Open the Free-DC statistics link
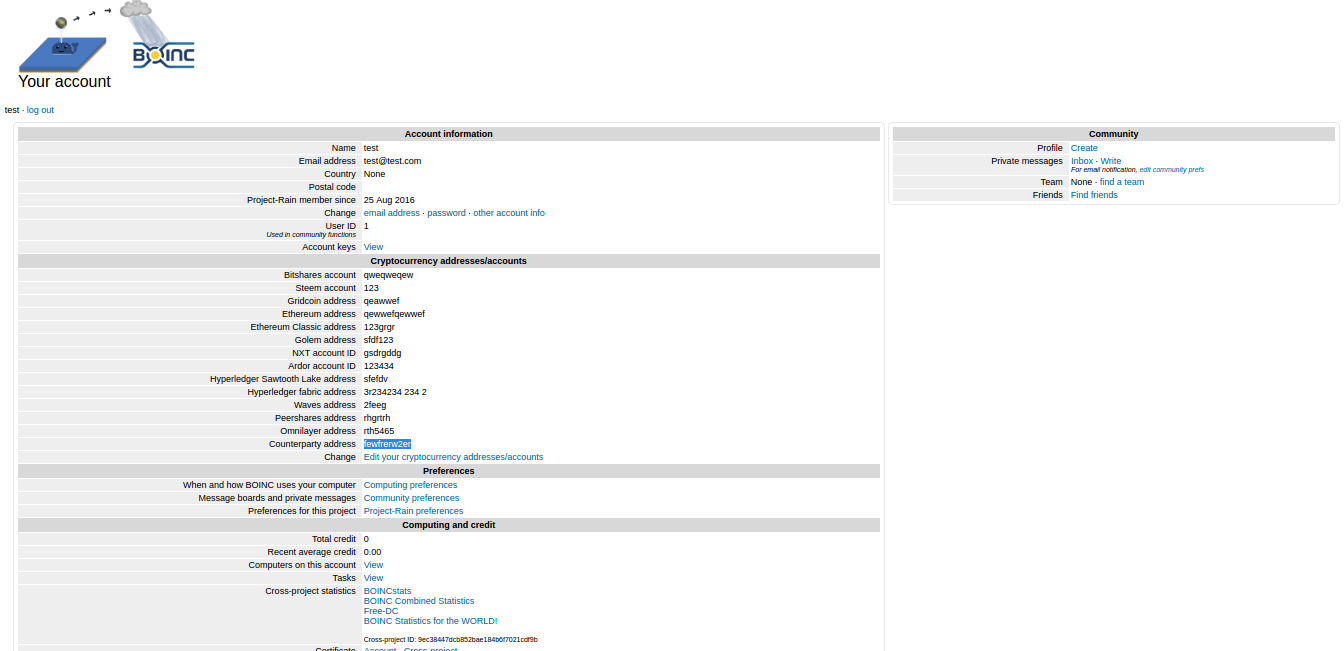This screenshot has width=1344, height=651. [x=381, y=611]
